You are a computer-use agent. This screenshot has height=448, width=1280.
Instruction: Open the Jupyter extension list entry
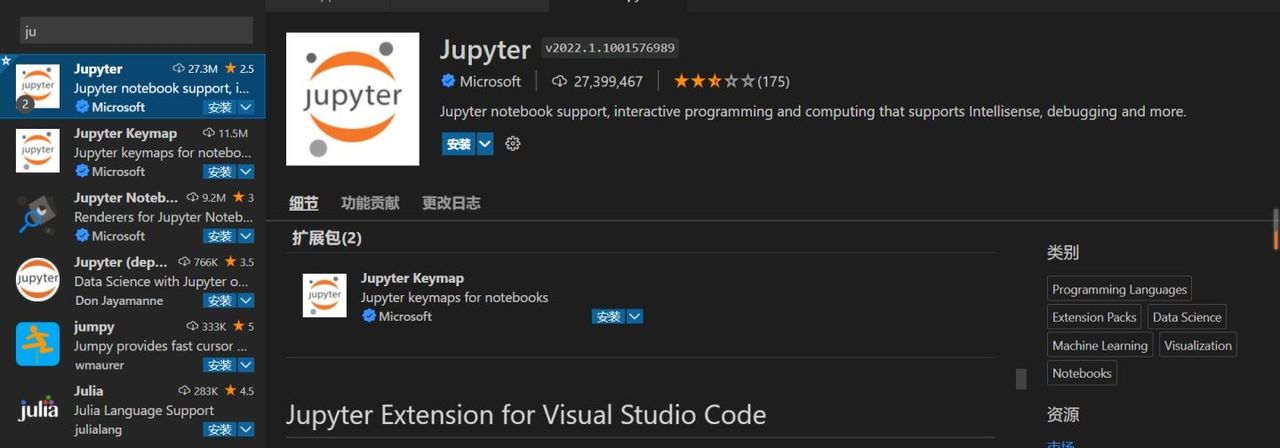133,87
